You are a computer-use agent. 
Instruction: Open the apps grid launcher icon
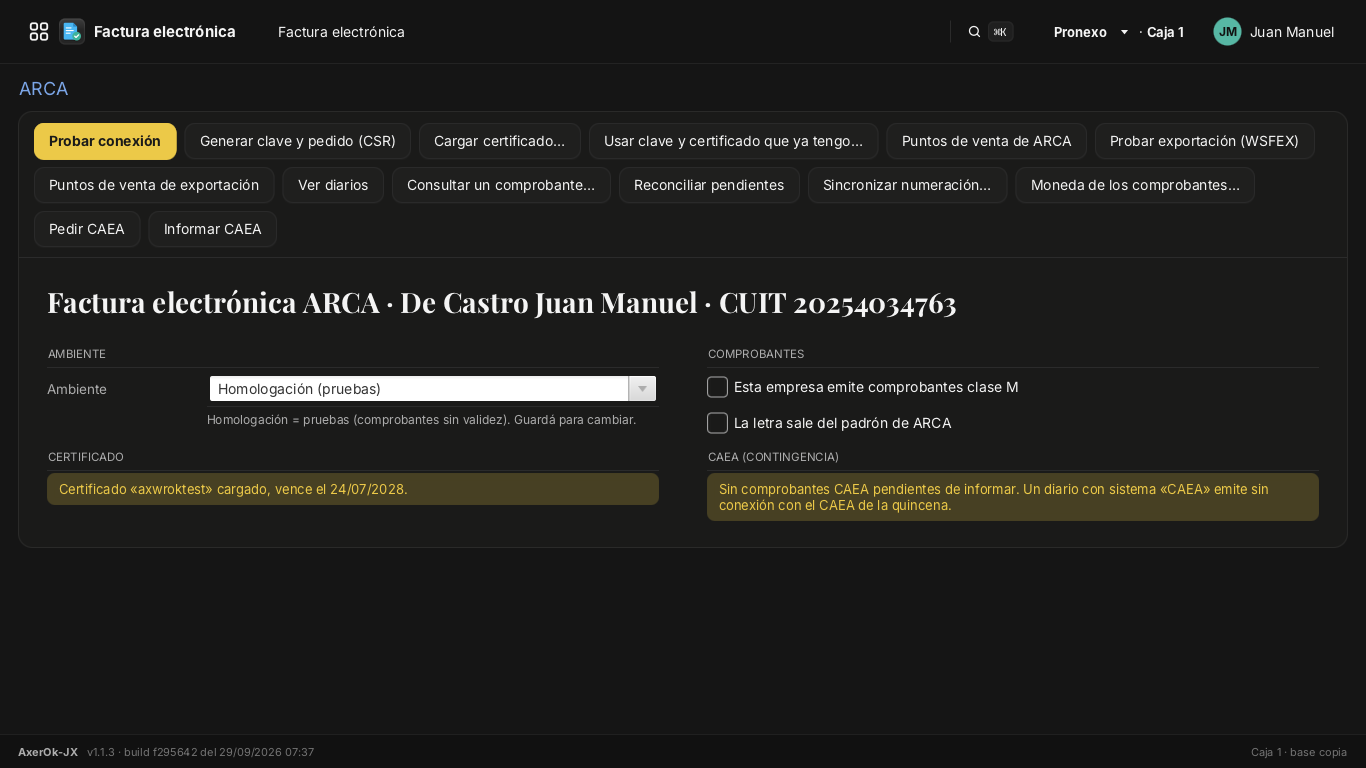coord(39,32)
